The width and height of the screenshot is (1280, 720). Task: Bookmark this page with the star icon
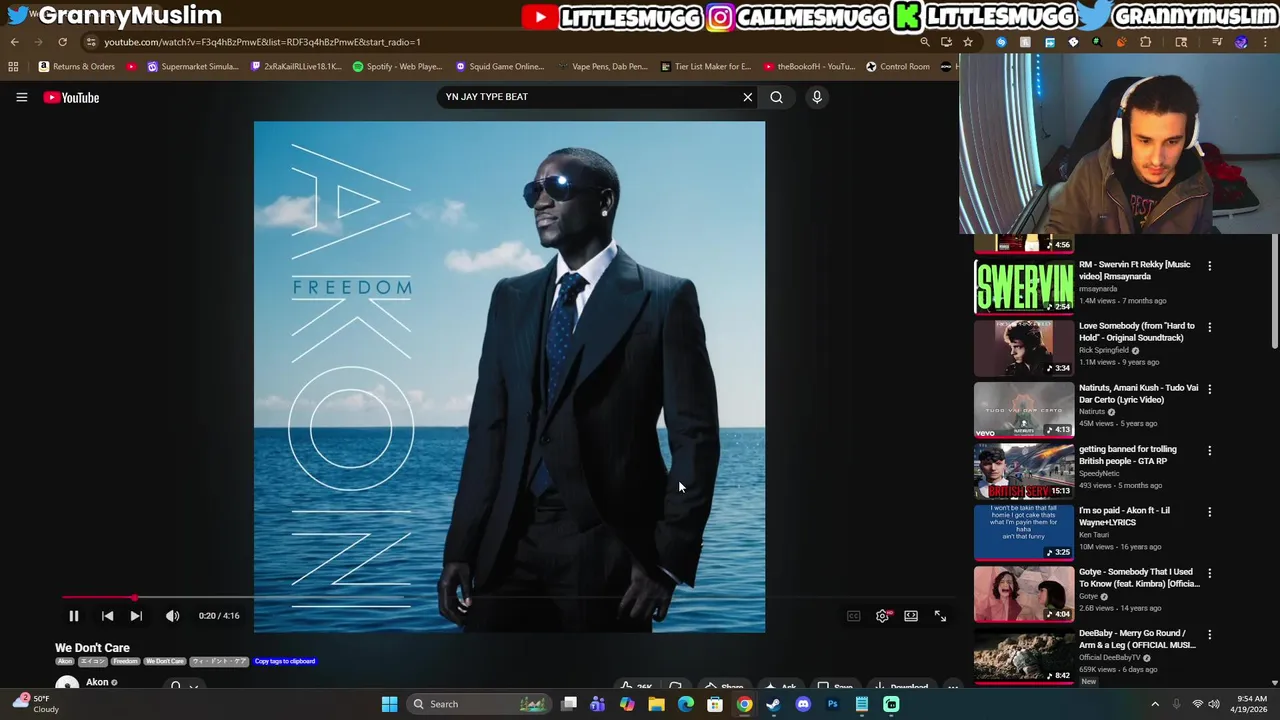coord(968,42)
